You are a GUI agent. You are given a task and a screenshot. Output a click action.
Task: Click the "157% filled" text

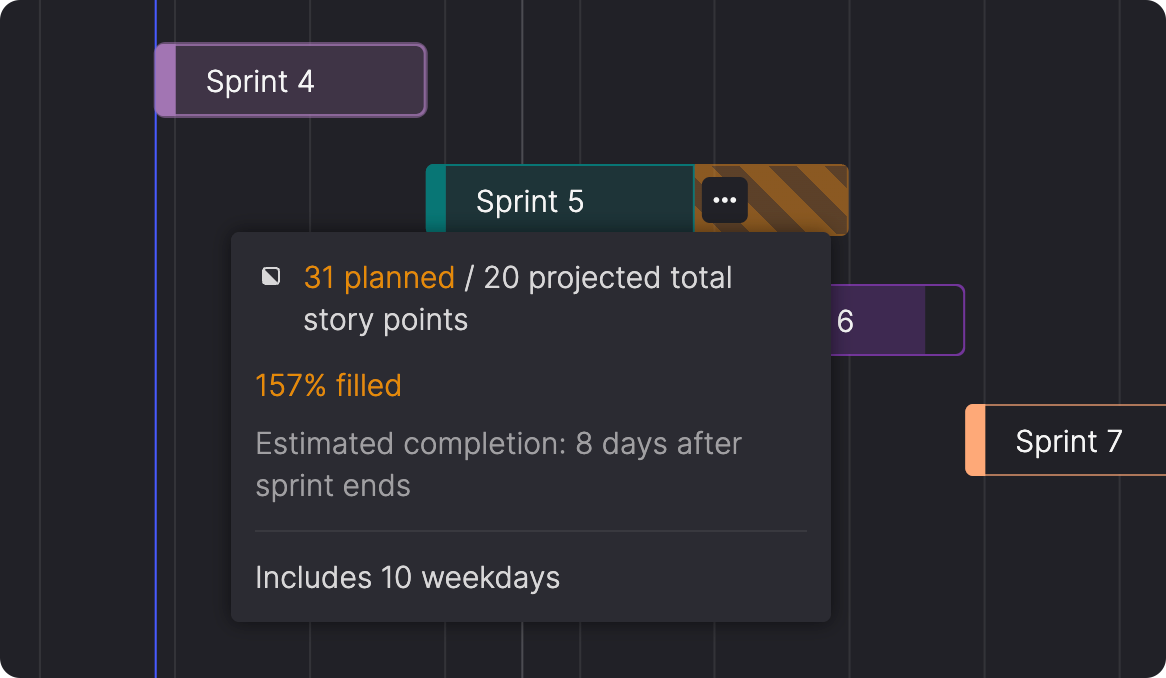[x=328, y=385]
